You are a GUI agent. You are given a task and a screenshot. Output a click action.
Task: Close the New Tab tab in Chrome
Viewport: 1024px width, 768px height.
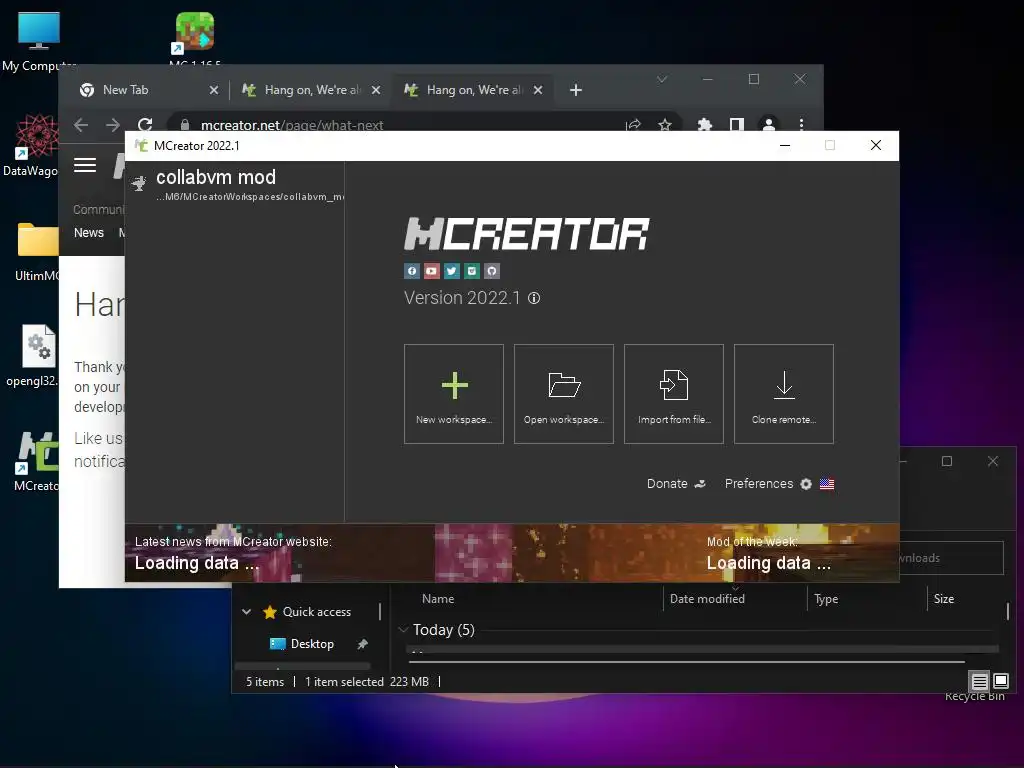(x=214, y=90)
